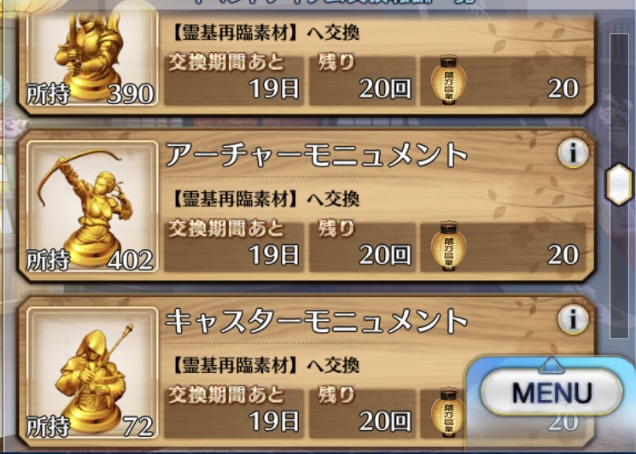Click lantern currency icon in Archer row
The width and height of the screenshot is (636, 454).
(448, 246)
